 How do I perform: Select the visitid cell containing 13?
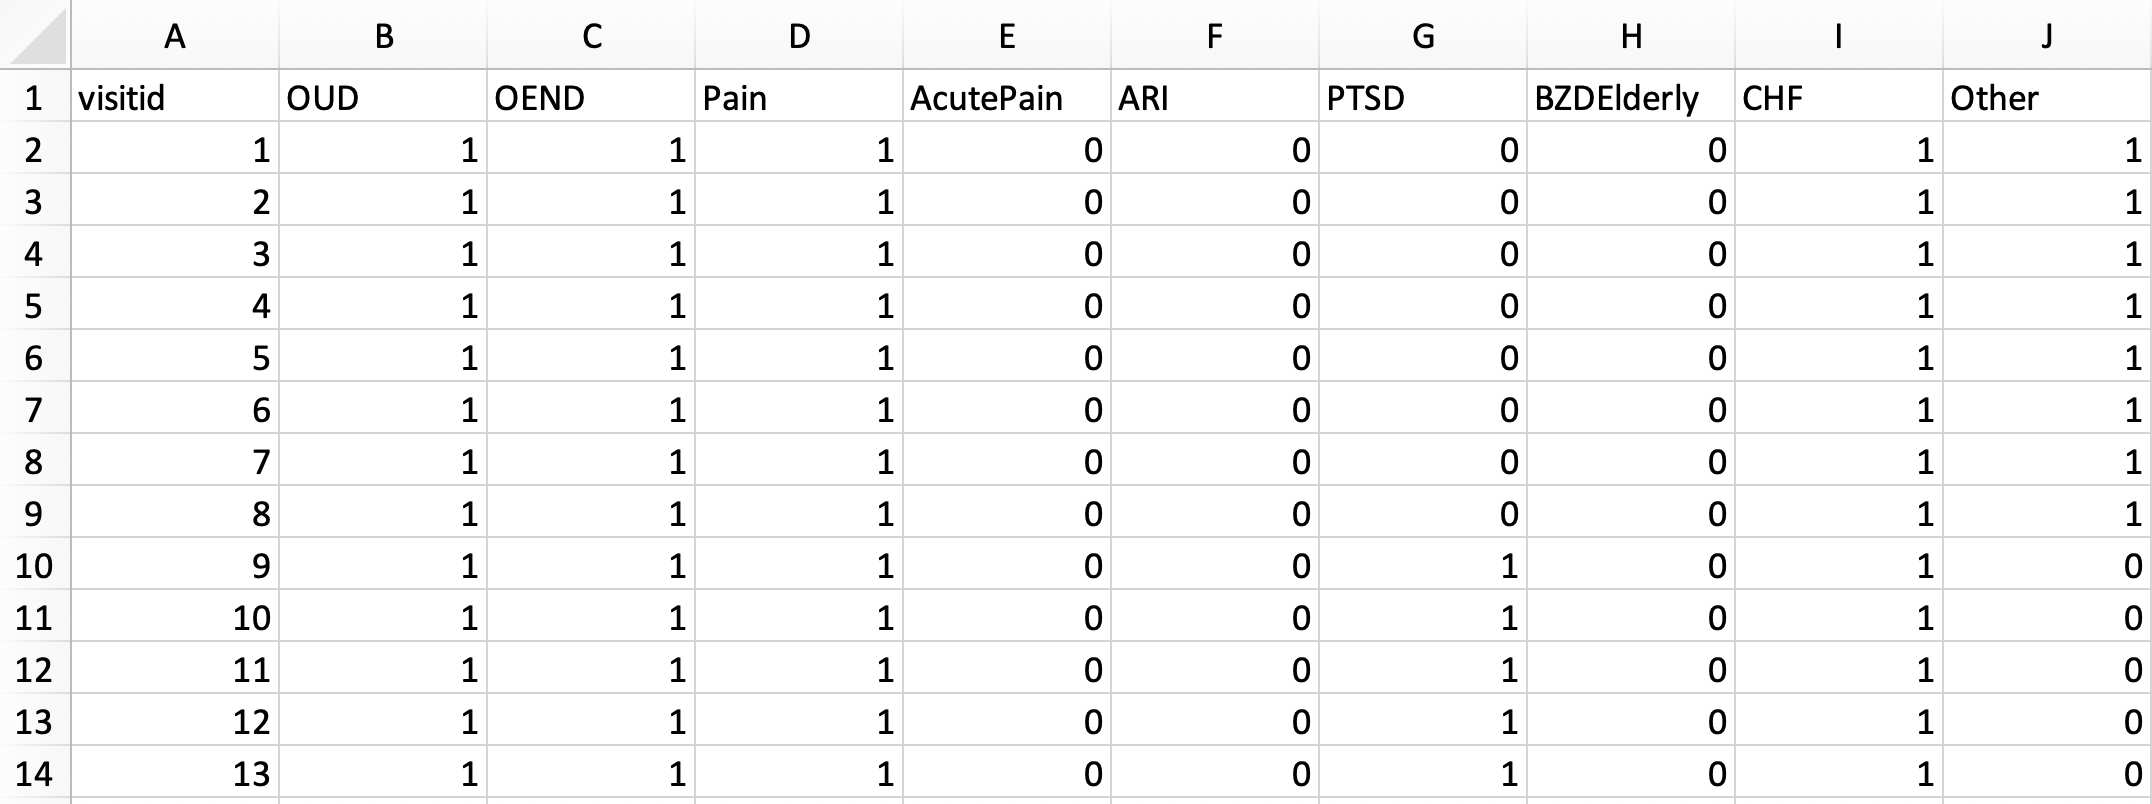[175, 773]
